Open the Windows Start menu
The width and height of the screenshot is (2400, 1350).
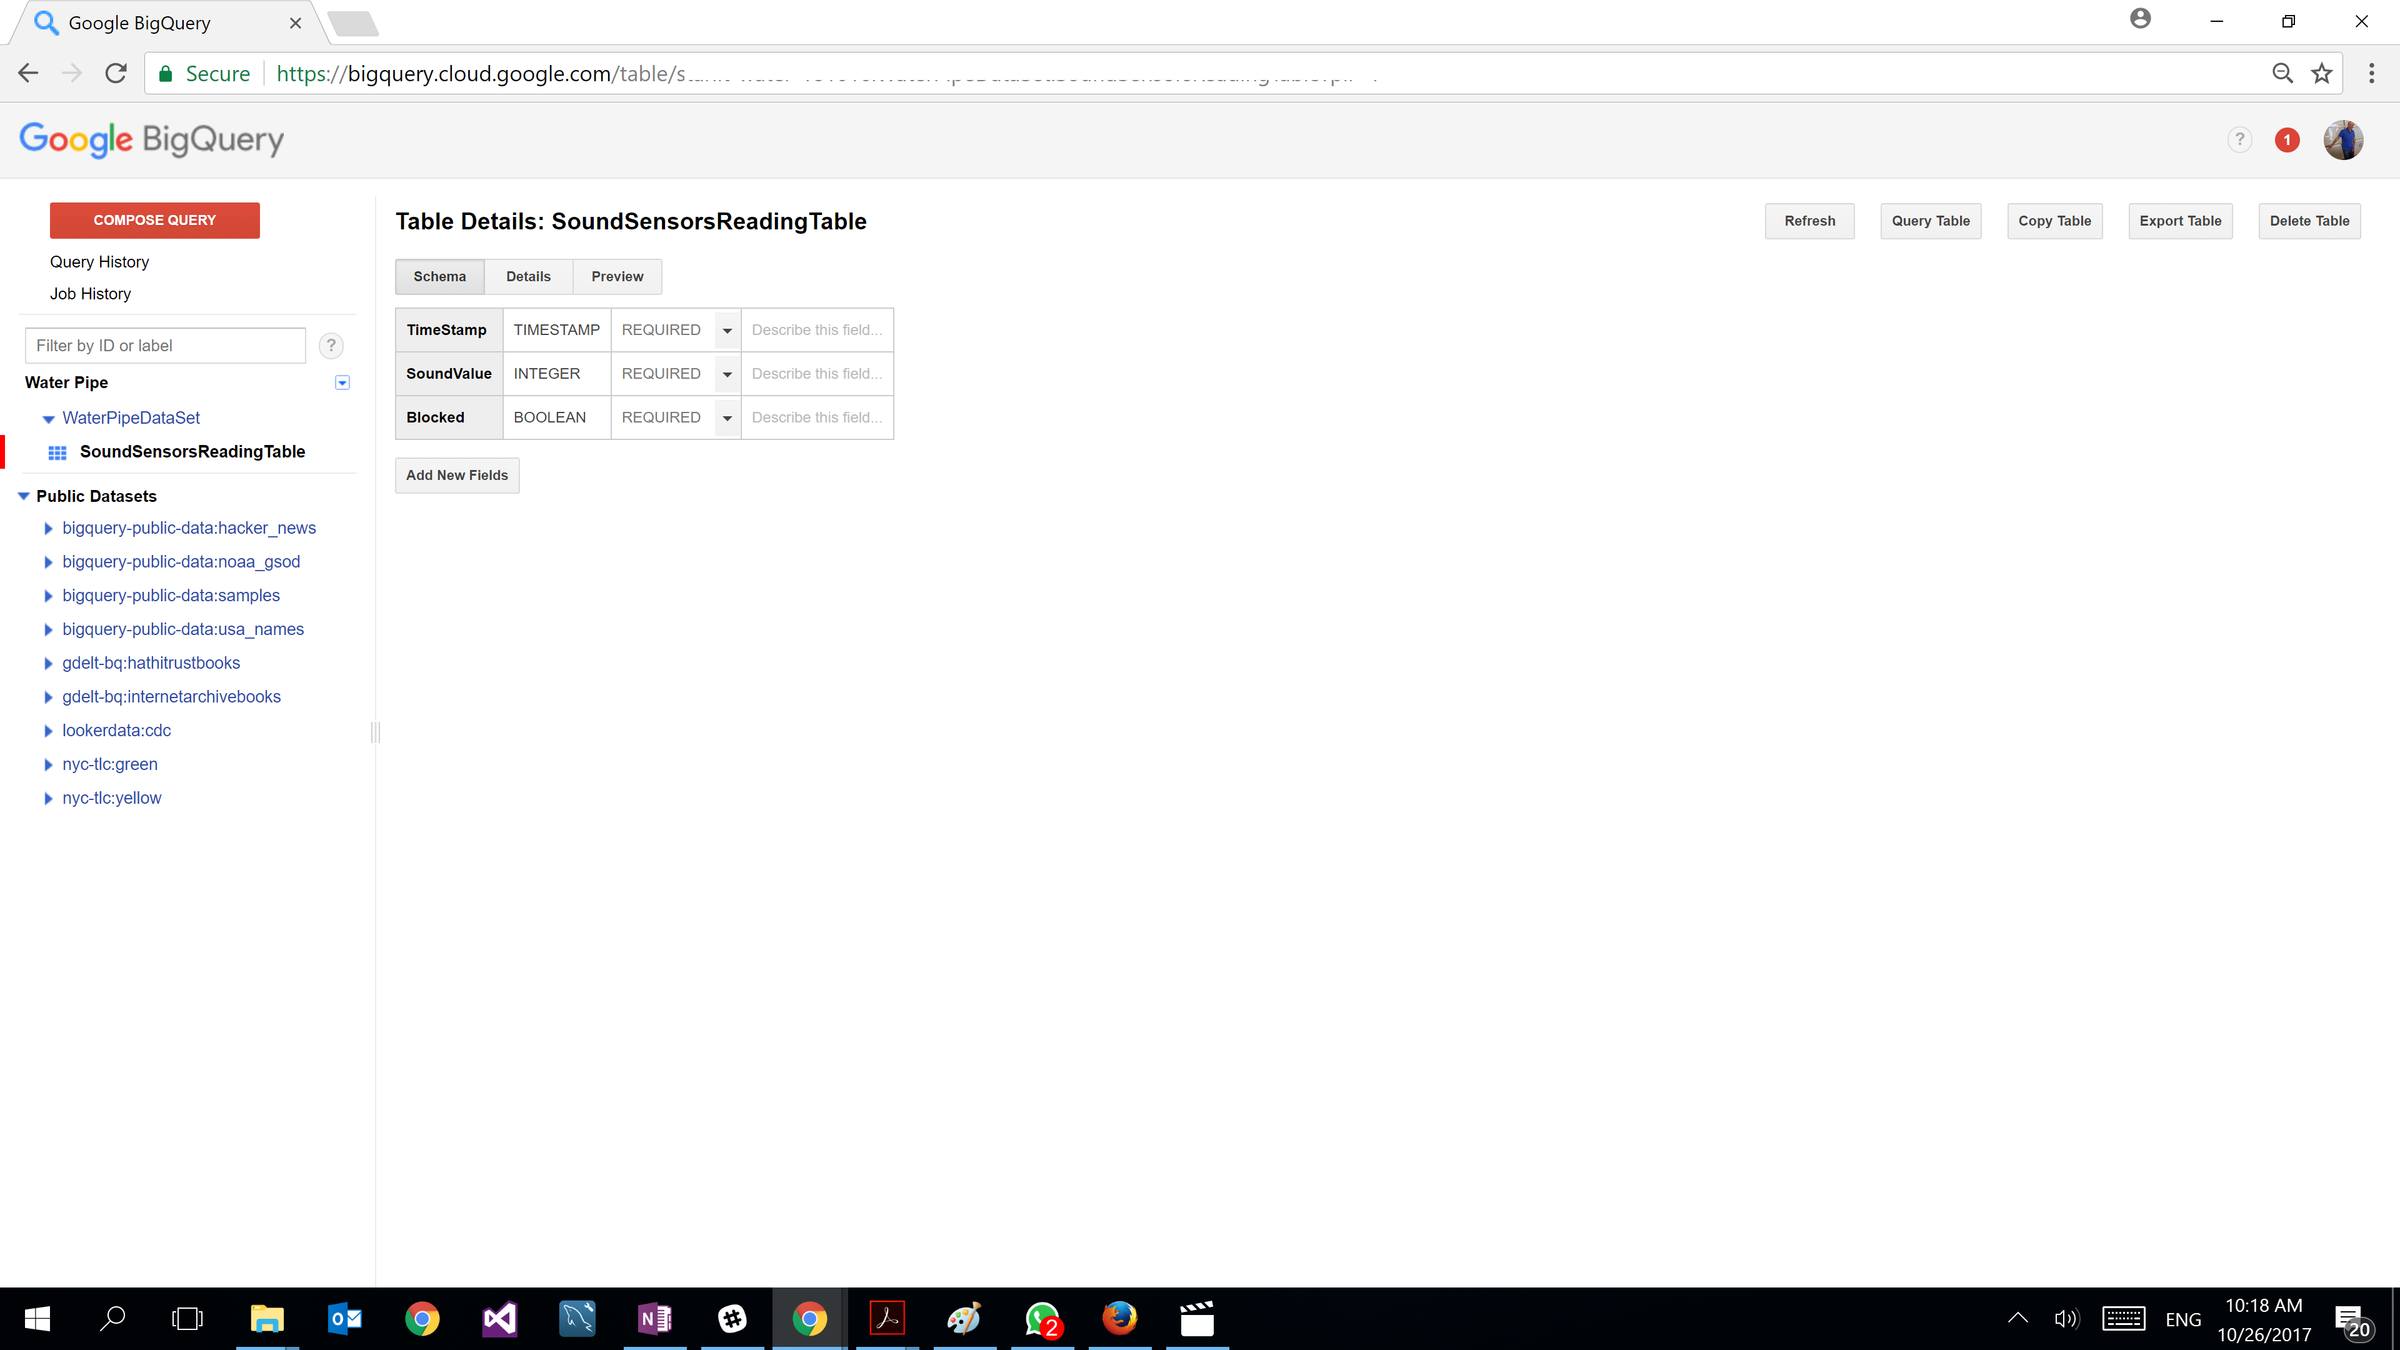click(37, 1319)
